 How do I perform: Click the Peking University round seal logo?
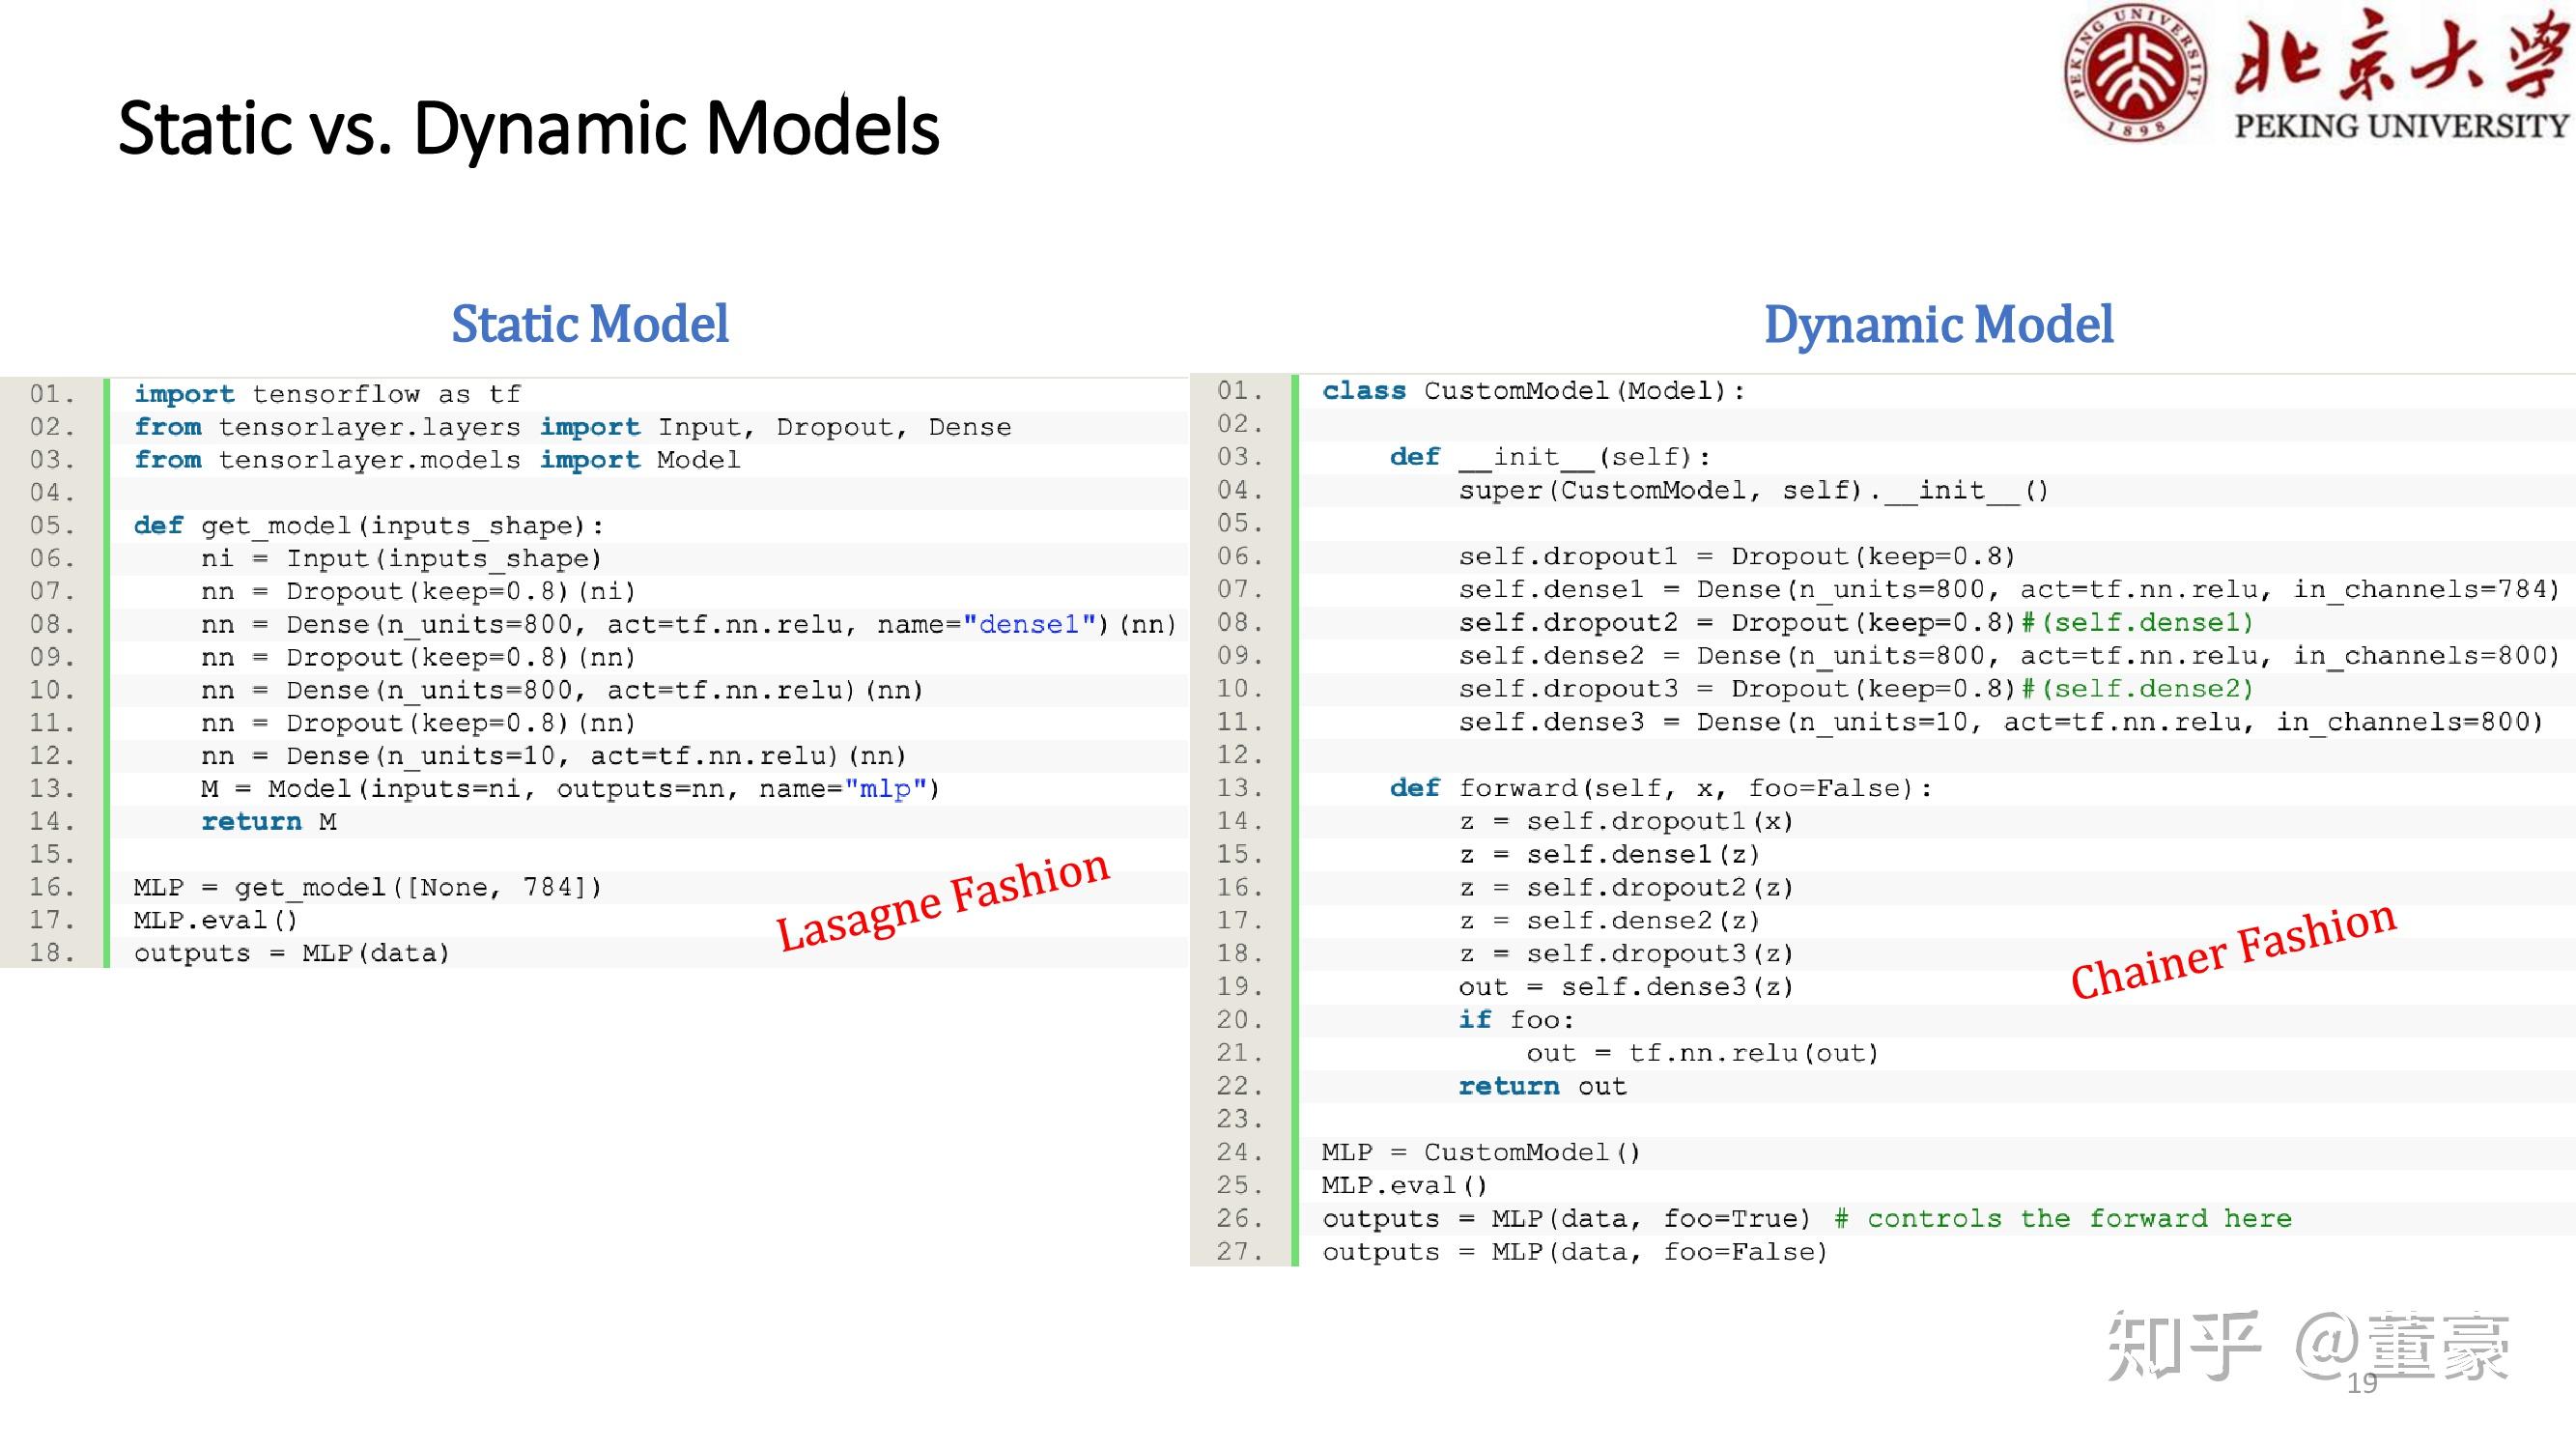[x=2136, y=72]
